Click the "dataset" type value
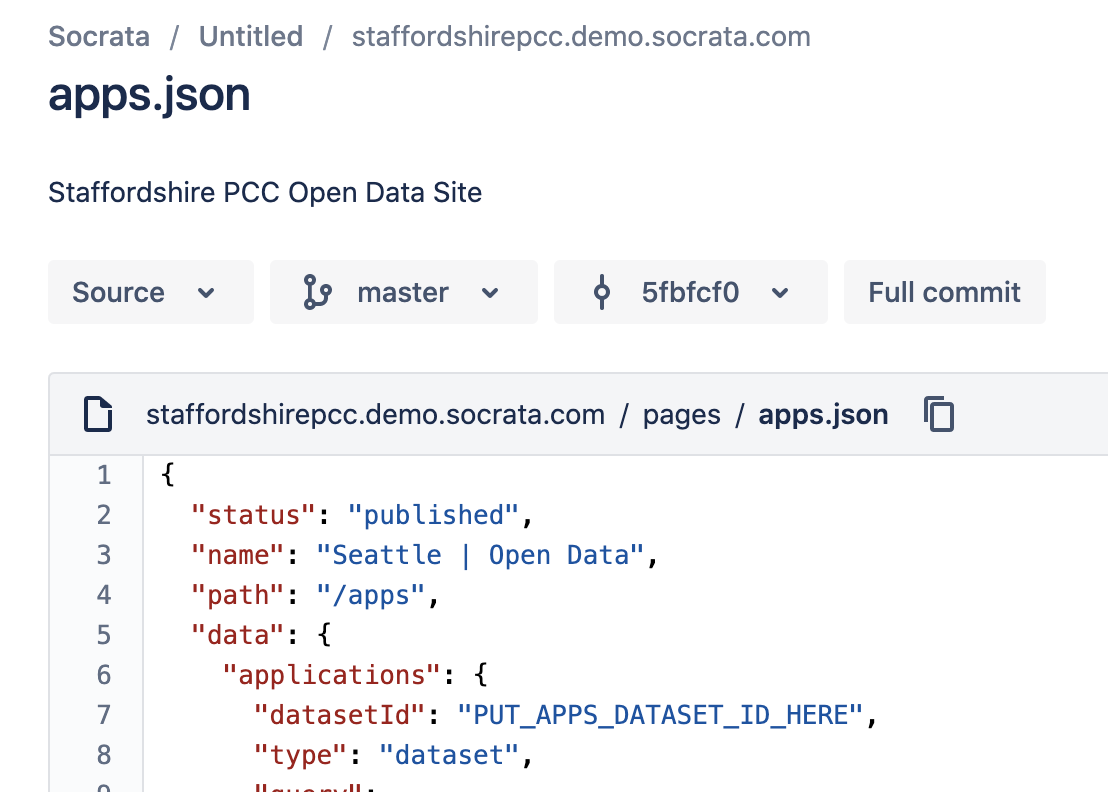1108x792 pixels. pos(449,755)
